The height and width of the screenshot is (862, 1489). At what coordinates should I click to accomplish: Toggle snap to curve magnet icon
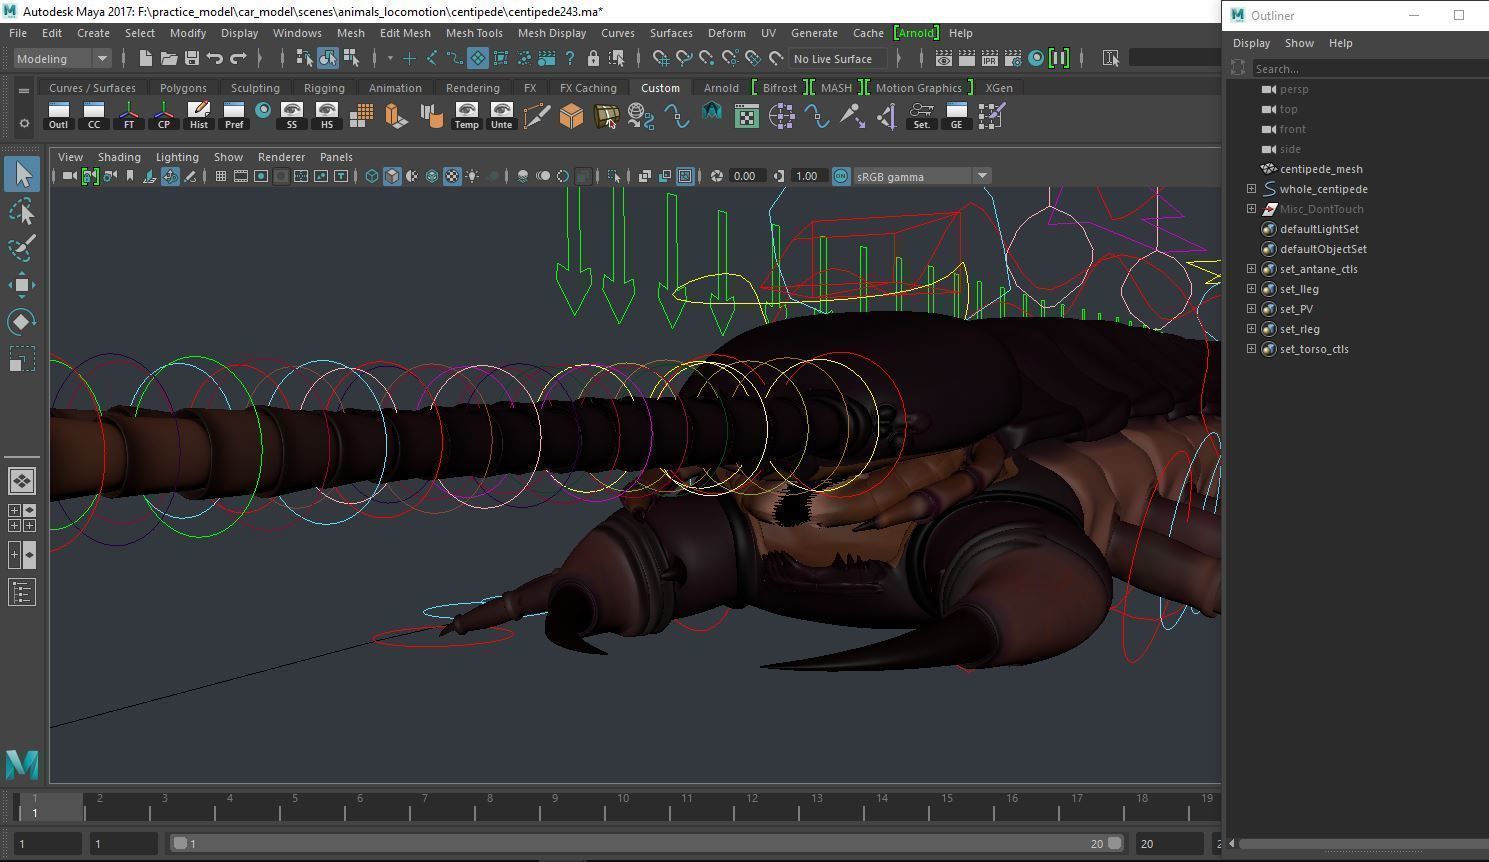pyautogui.click(x=685, y=58)
